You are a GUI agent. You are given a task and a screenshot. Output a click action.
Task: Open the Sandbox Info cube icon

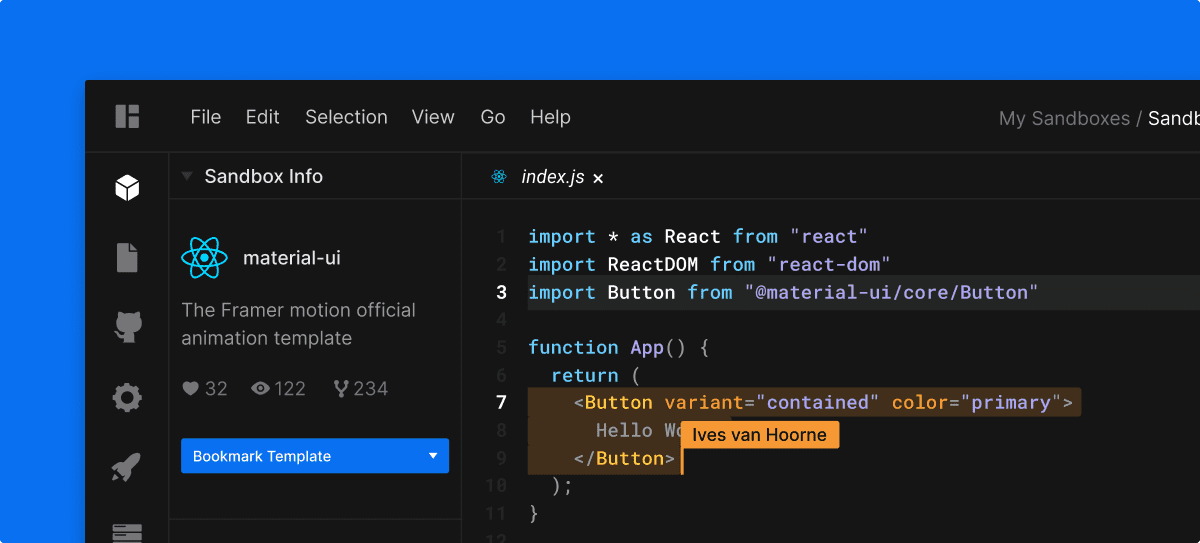(x=127, y=187)
